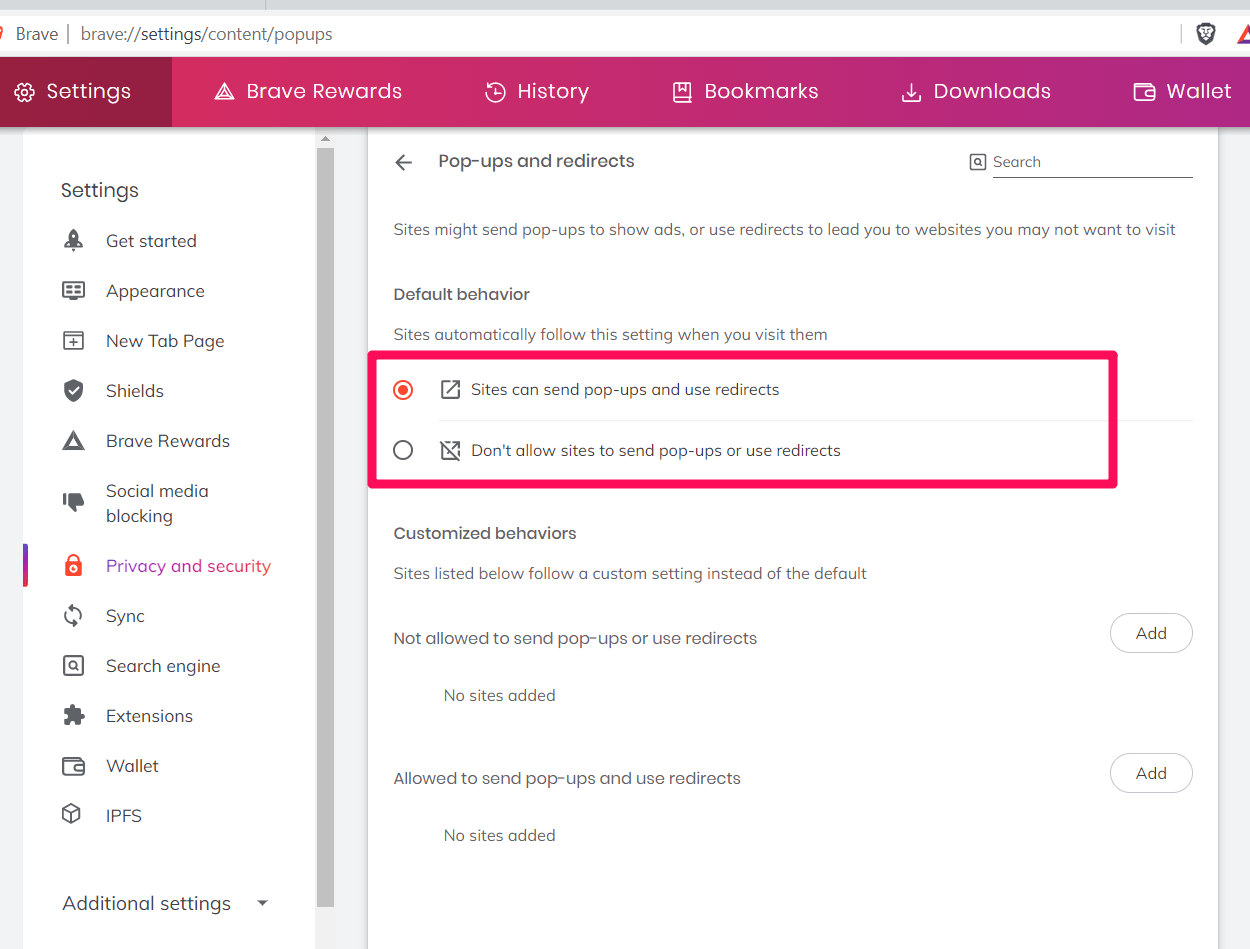Open IPFS settings in sidebar
Image resolution: width=1250 pixels, height=949 pixels.
click(124, 816)
